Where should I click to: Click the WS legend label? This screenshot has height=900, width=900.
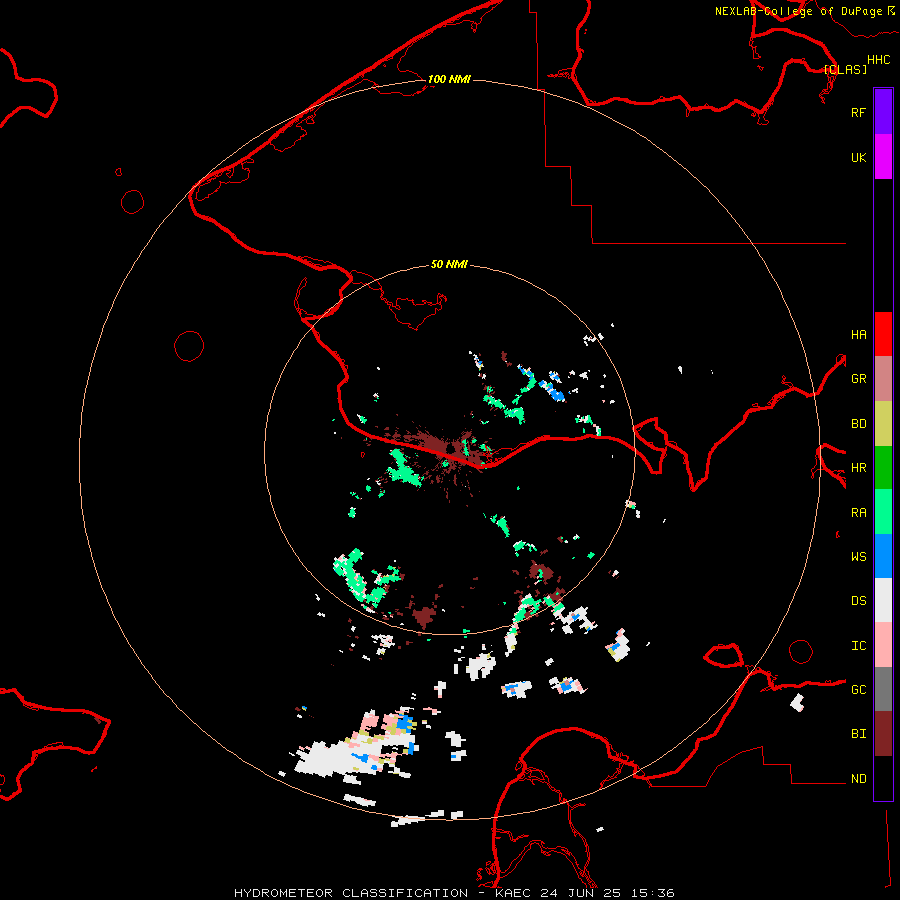point(858,557)
